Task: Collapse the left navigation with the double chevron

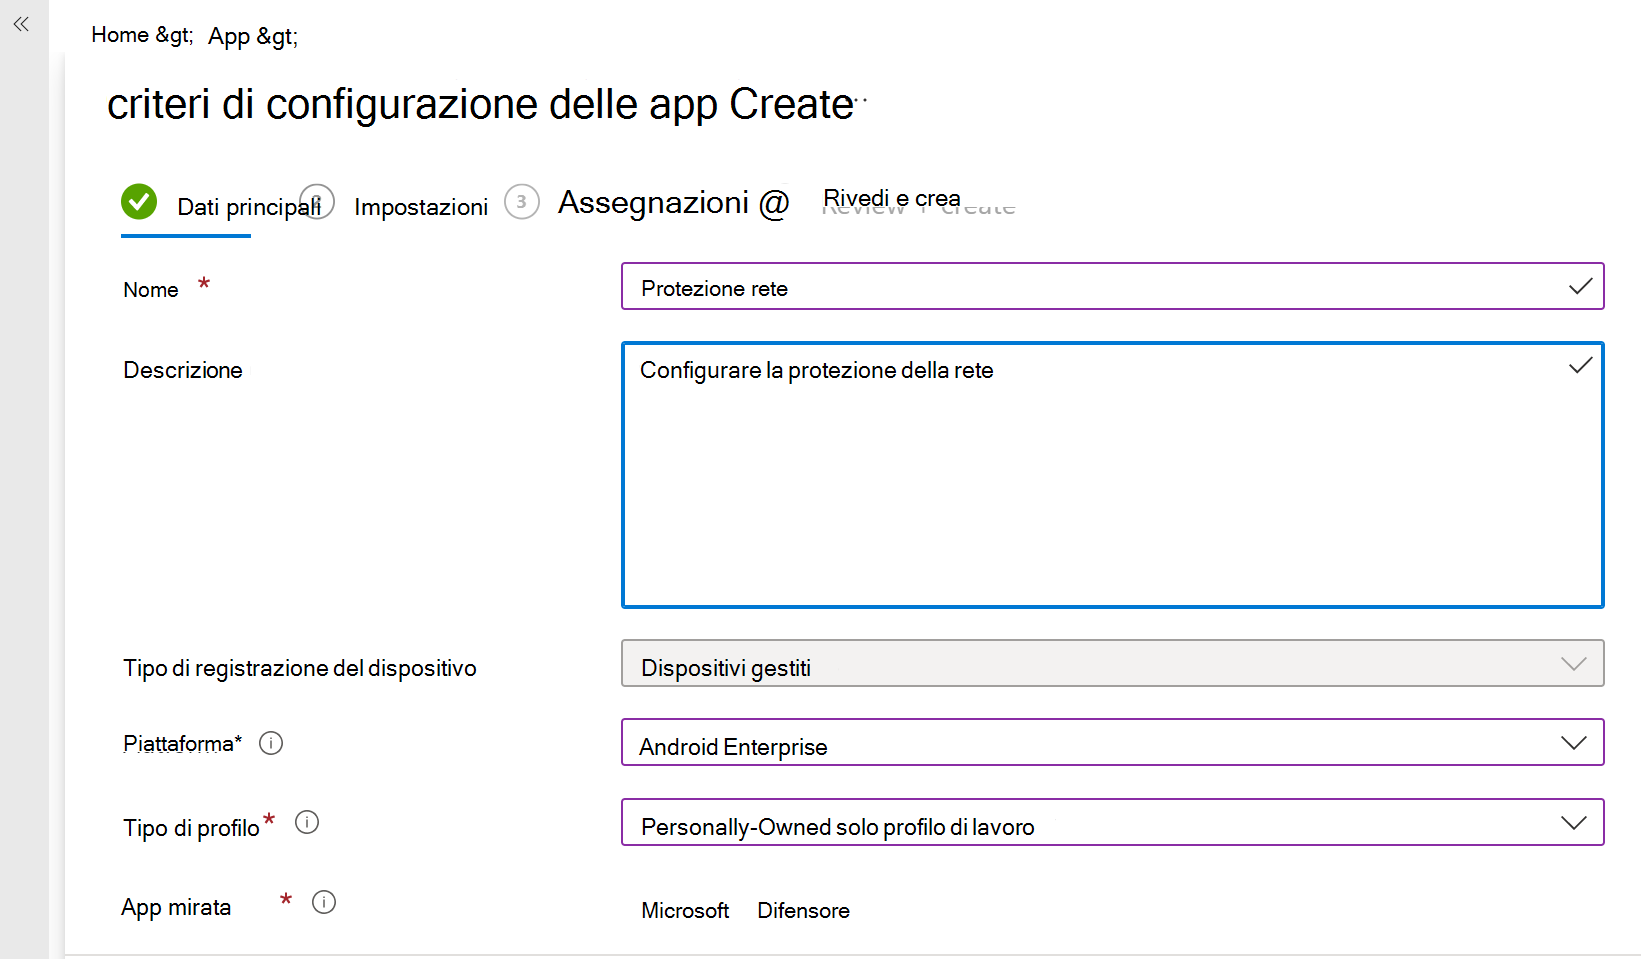Action: pos(21,24)
